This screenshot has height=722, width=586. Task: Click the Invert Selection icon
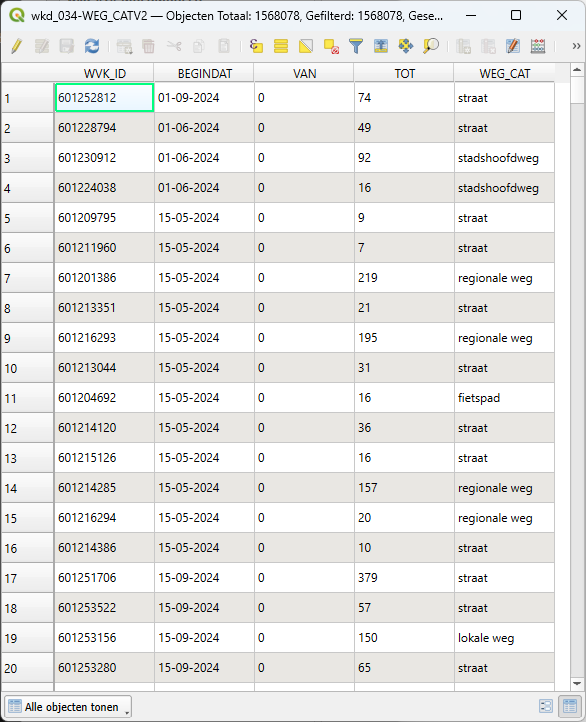point(306,46)
